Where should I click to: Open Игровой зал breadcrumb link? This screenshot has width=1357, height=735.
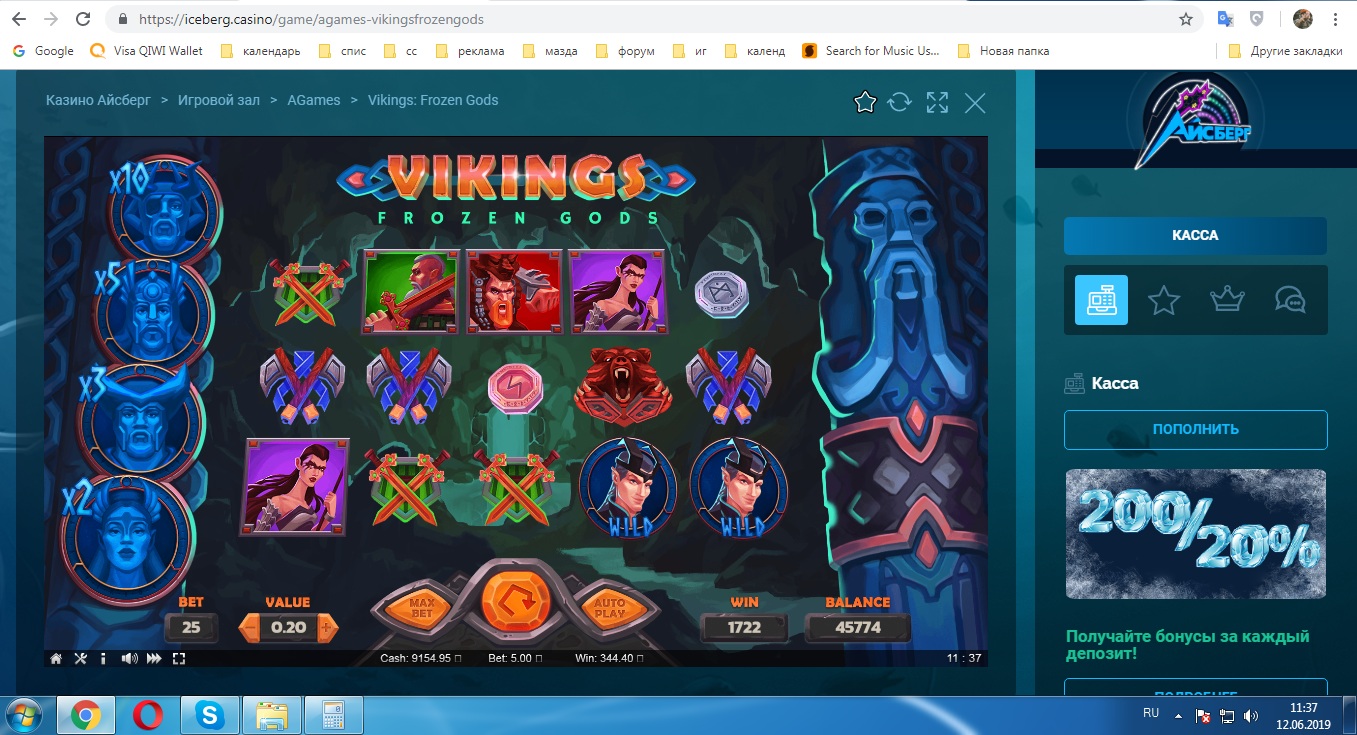tap(217, 100)
